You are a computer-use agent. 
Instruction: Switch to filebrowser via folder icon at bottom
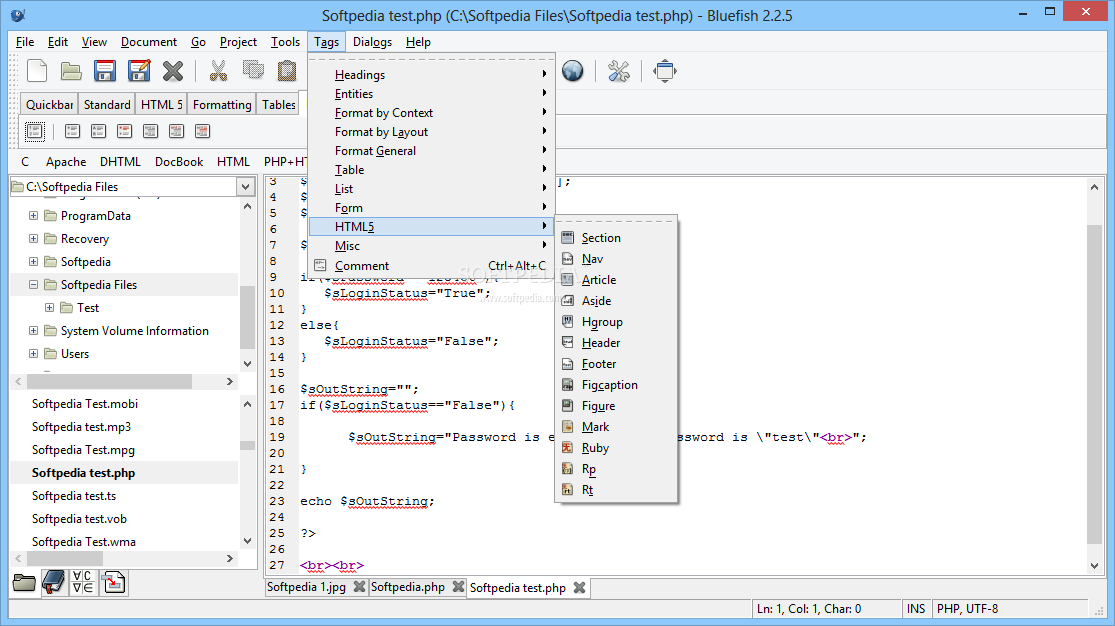(x=24, y=583)
